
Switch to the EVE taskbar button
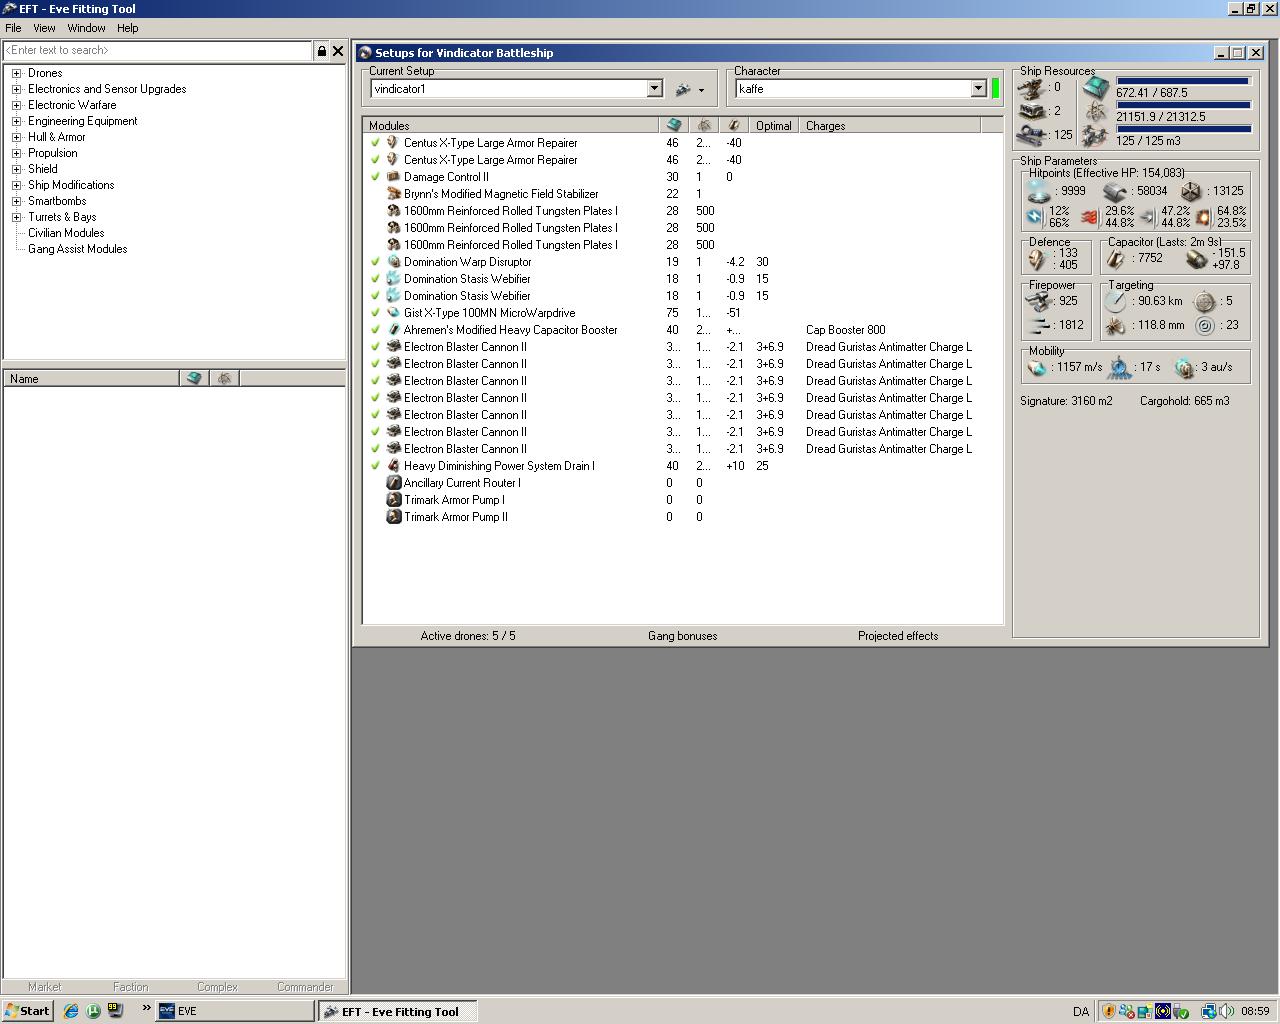(x=235, y=1011)
